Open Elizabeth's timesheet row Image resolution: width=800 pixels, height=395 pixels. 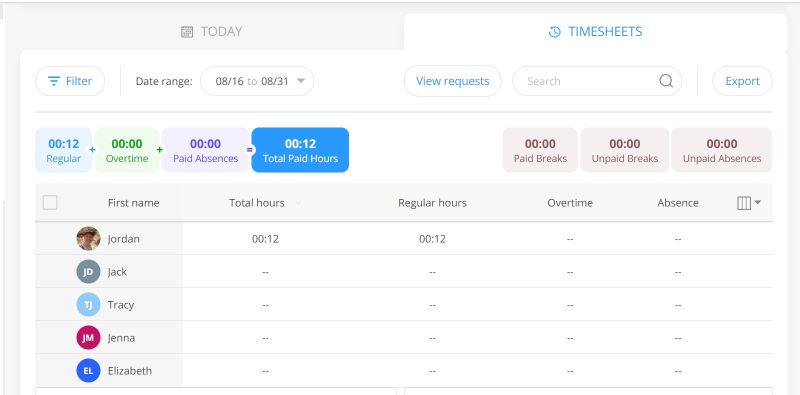404,371
